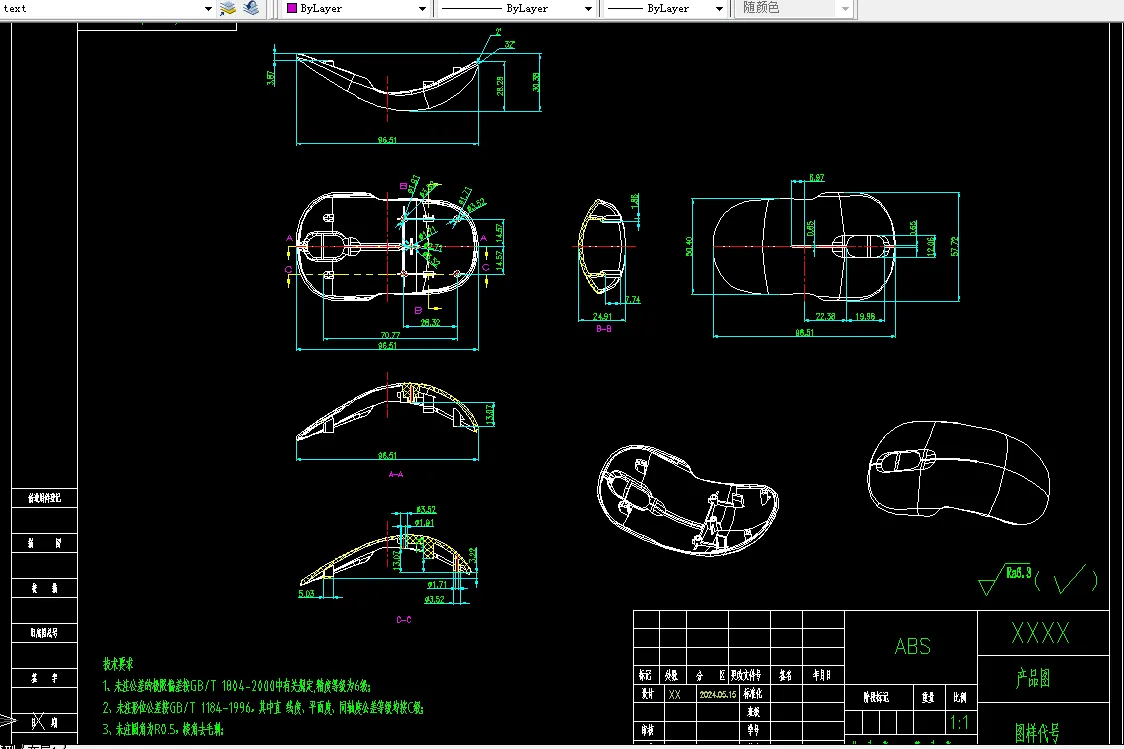This screenshot has width=1124, height=749.
Task: Select the 比例 label cell
Action: [959, 697]
